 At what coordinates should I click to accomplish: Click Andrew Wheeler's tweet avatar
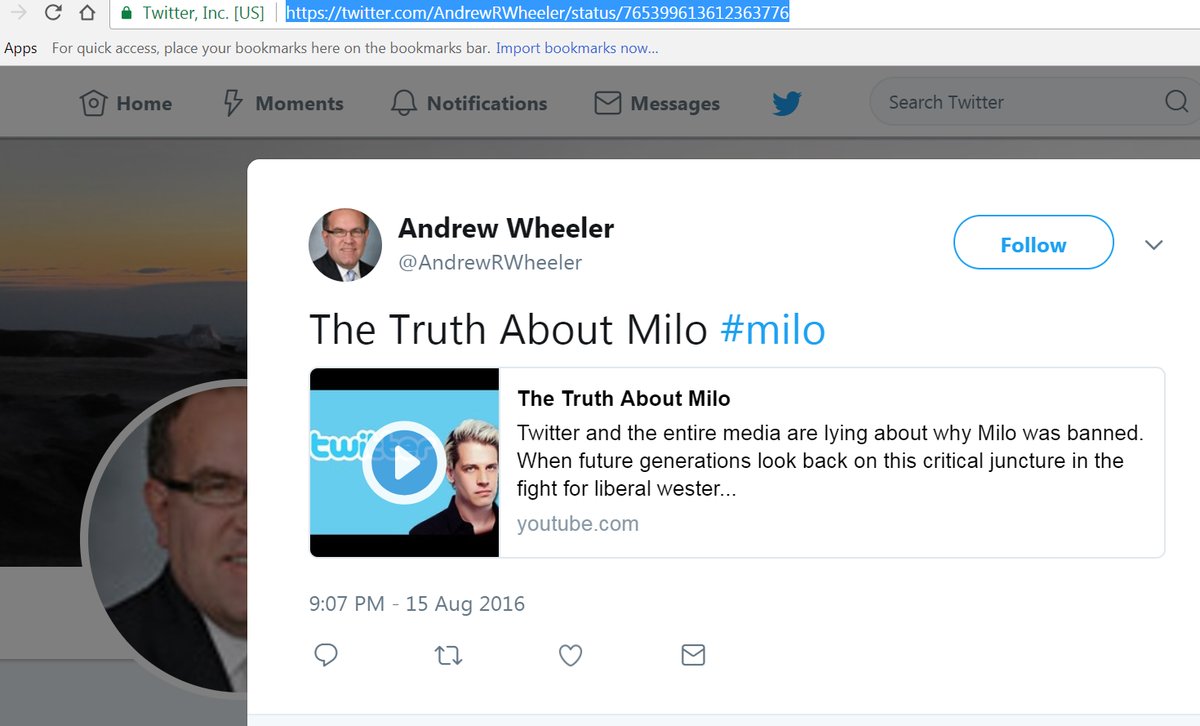pyautogui.click(x=345, y=244)
